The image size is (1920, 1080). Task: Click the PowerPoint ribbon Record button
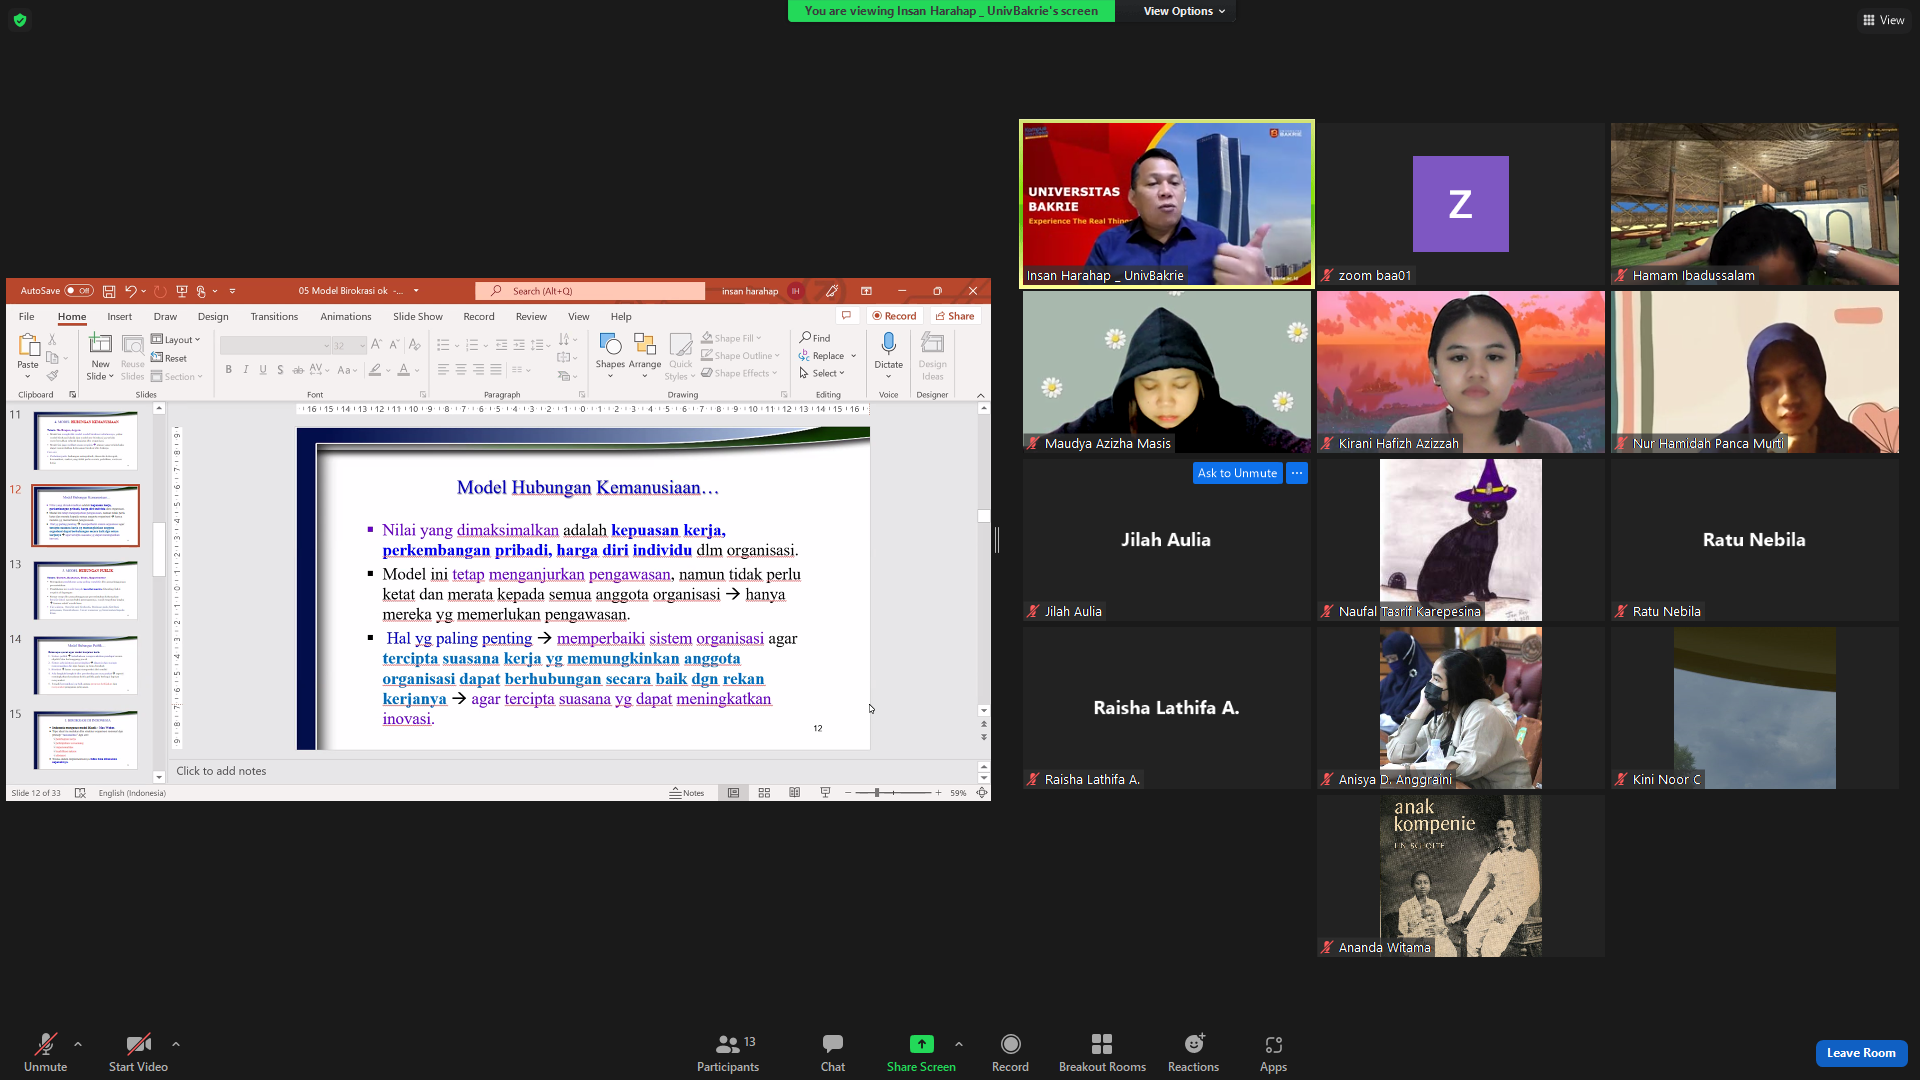click(x=894, y=316)
